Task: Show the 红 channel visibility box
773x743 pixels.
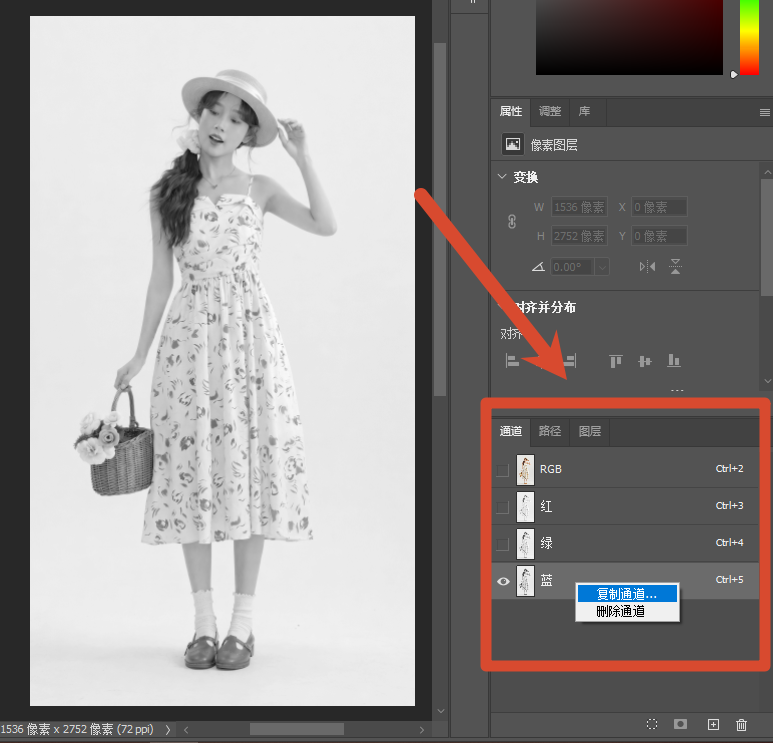Action: click(502, 507)
